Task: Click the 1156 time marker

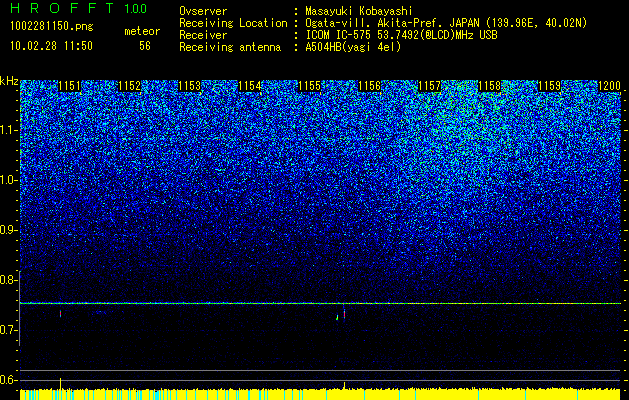Action: click(x=369, y=86)
